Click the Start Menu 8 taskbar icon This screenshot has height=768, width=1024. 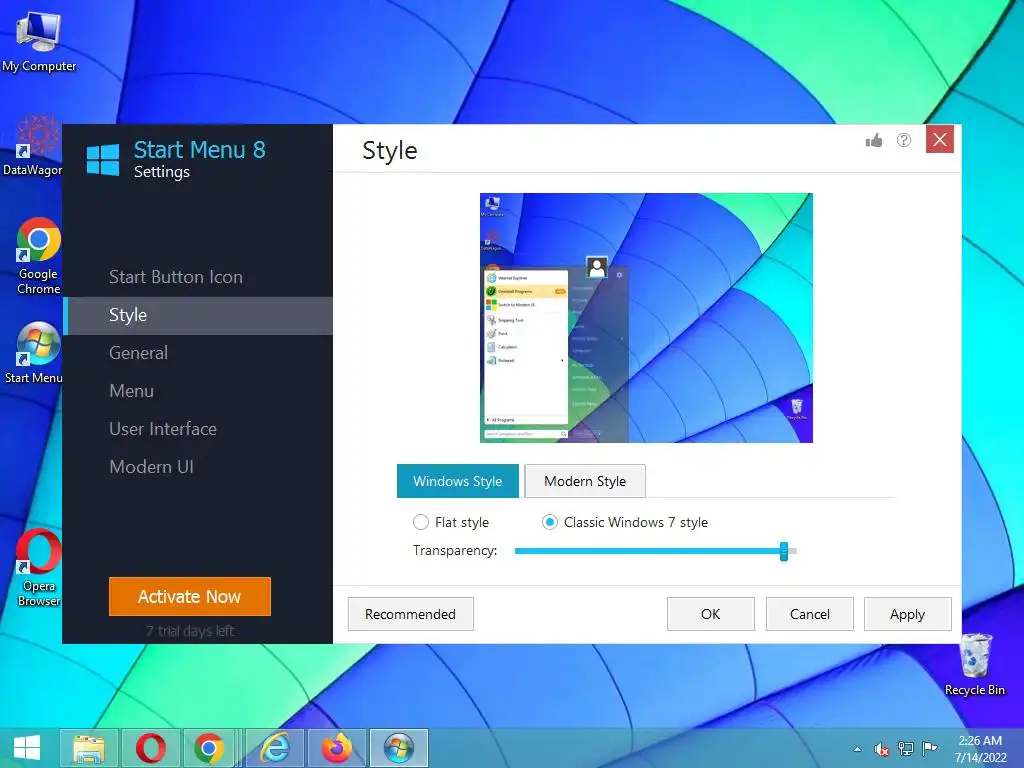tap(399, 748)
